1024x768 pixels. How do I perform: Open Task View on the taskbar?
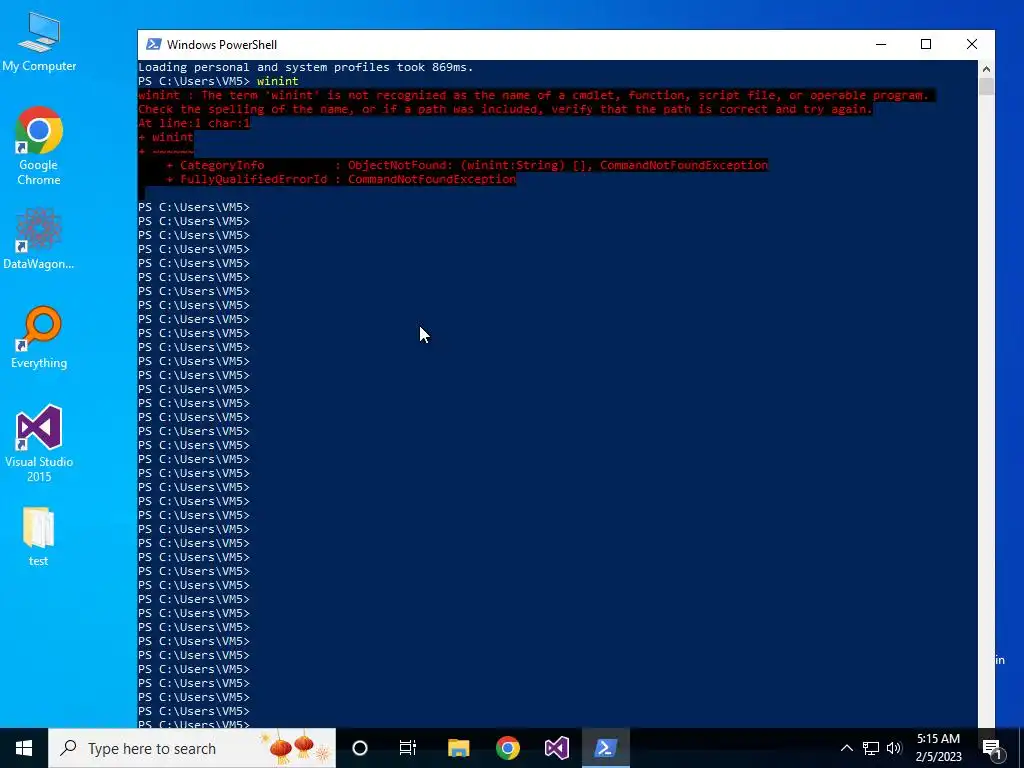coord(408,748)
